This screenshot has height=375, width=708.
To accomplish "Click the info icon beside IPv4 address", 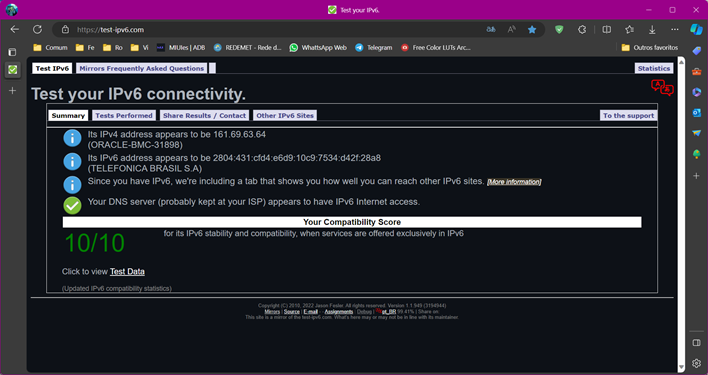I will (72, 139).
